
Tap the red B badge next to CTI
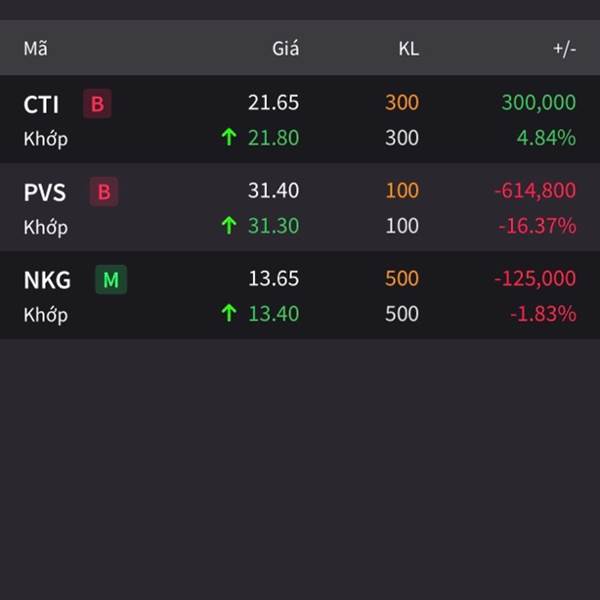tap(97, 104)
